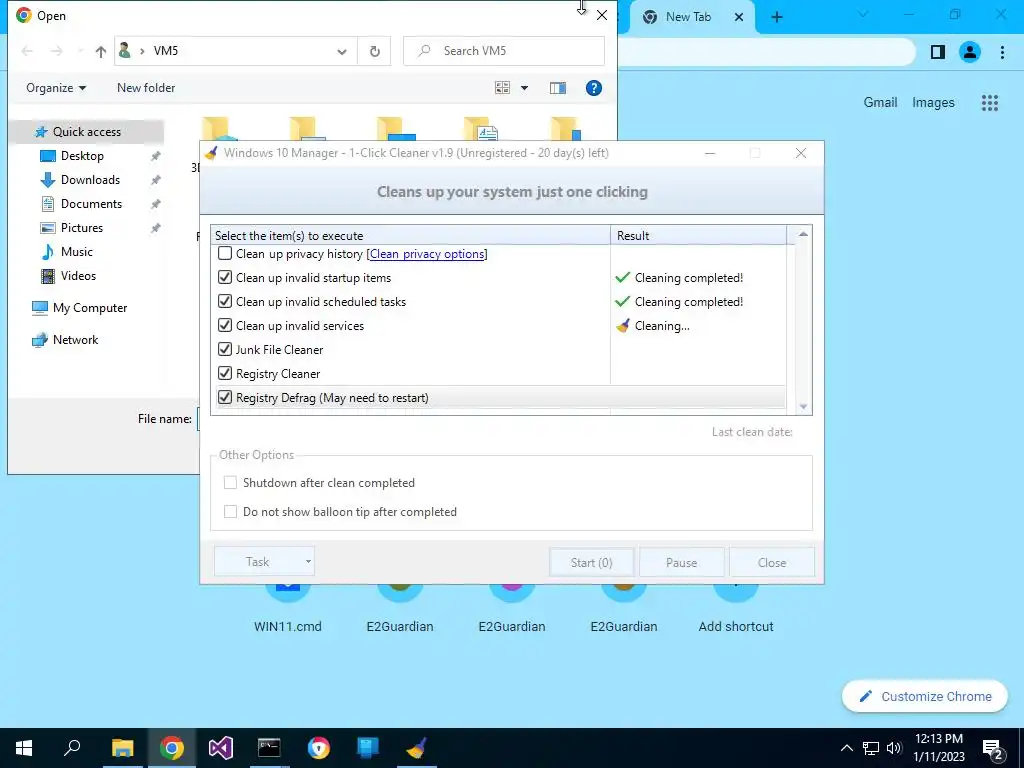Click the Search VM5 field
The width and height of the screenshot is (1024, 768).
(504, 51)
